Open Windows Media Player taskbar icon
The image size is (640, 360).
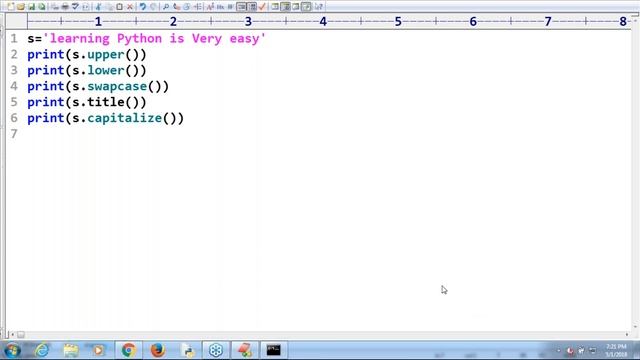click(98, 350)
